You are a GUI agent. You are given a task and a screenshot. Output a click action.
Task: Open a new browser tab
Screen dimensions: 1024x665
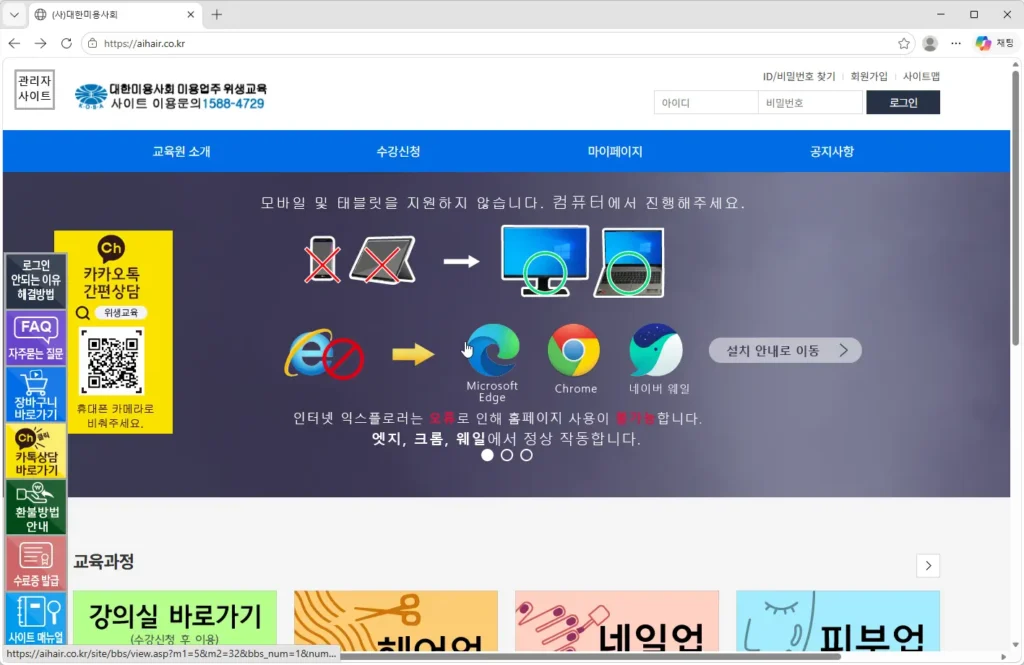217,14
